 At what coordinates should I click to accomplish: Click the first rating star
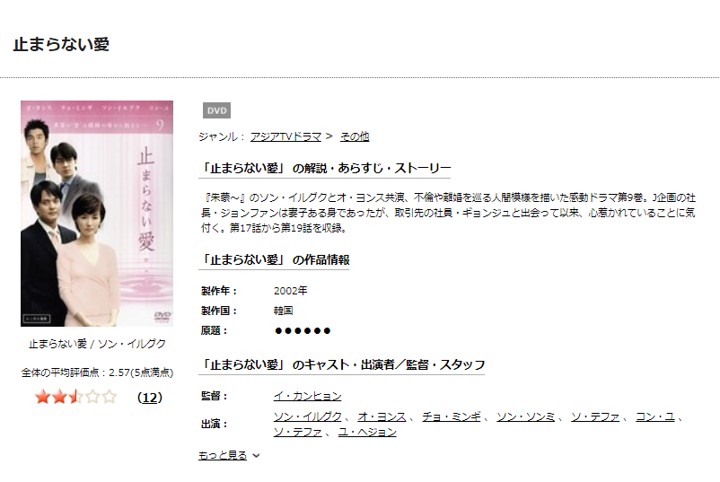pyautogui.click(x=43, y=397)
